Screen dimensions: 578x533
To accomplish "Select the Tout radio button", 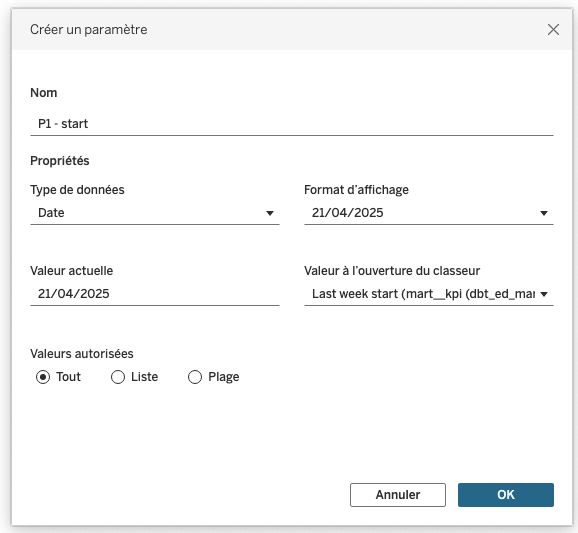I will 43,377.
